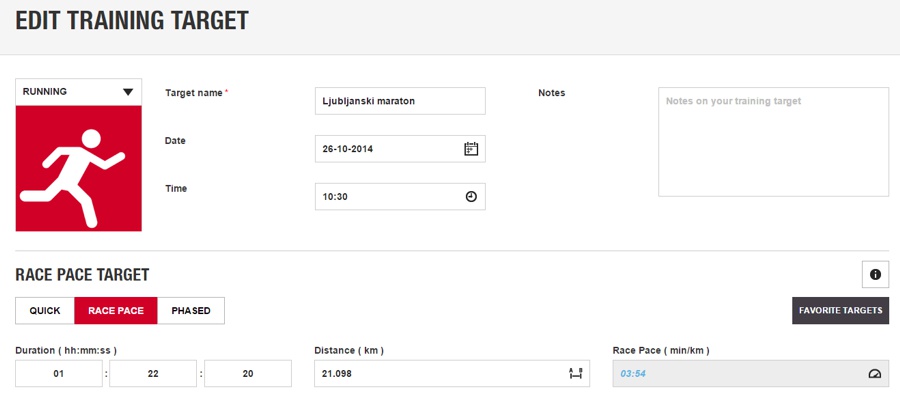900x403 pixels.
Task: Switch to the PHASED target tab
Action: (191, 311)
